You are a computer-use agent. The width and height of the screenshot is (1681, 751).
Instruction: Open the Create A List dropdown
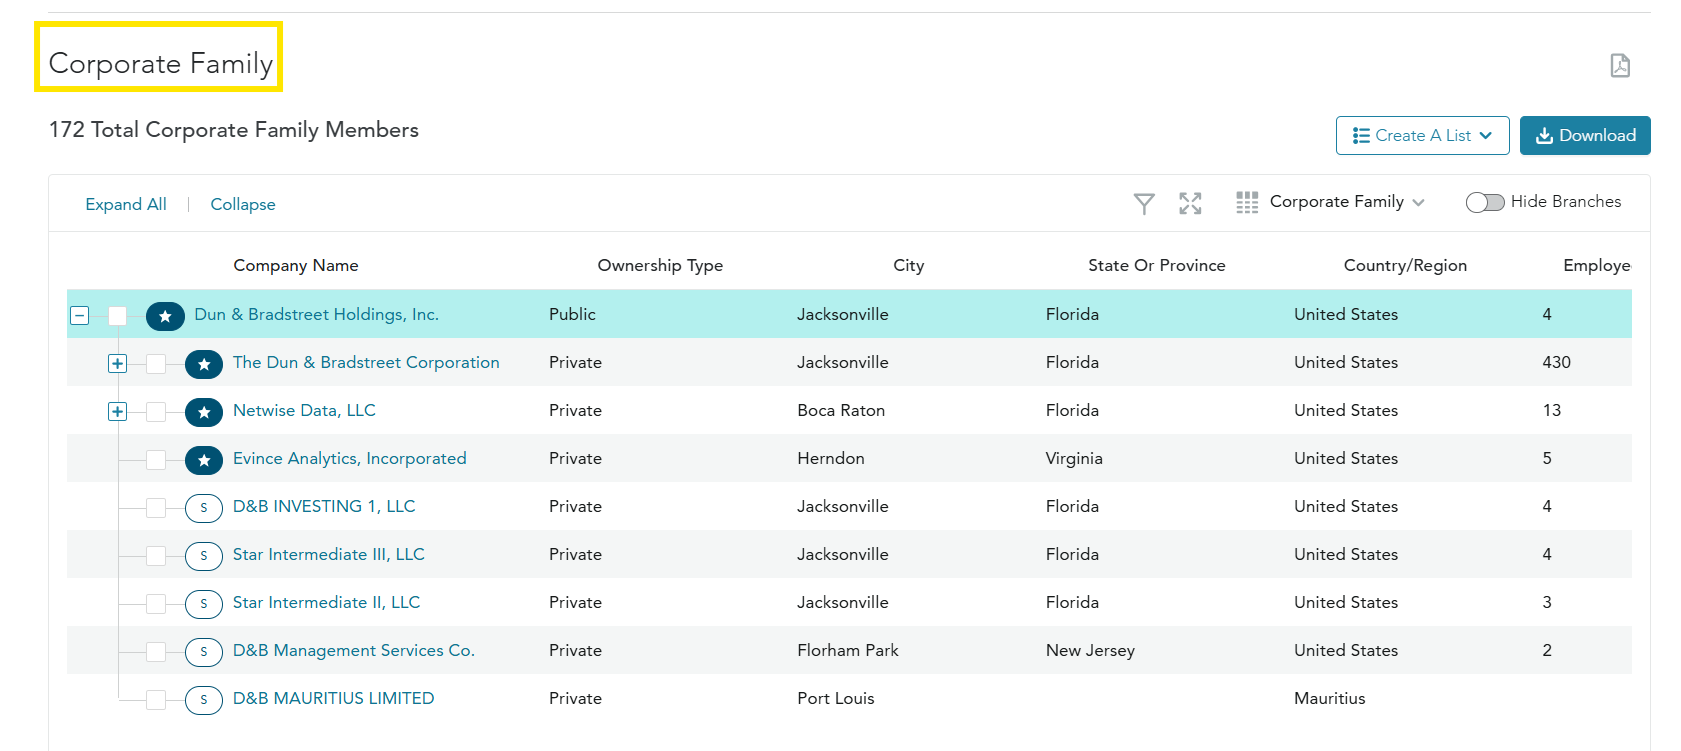coord(1422,135)
